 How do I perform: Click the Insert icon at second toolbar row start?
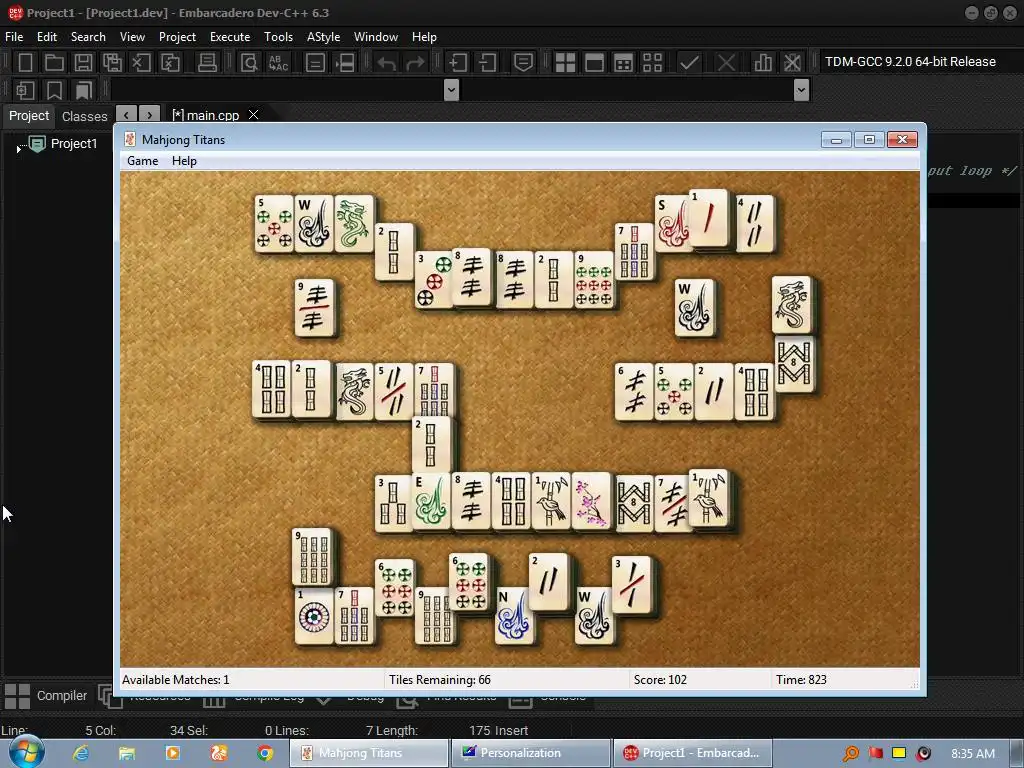pyautogui.click(x=25, y=90)
